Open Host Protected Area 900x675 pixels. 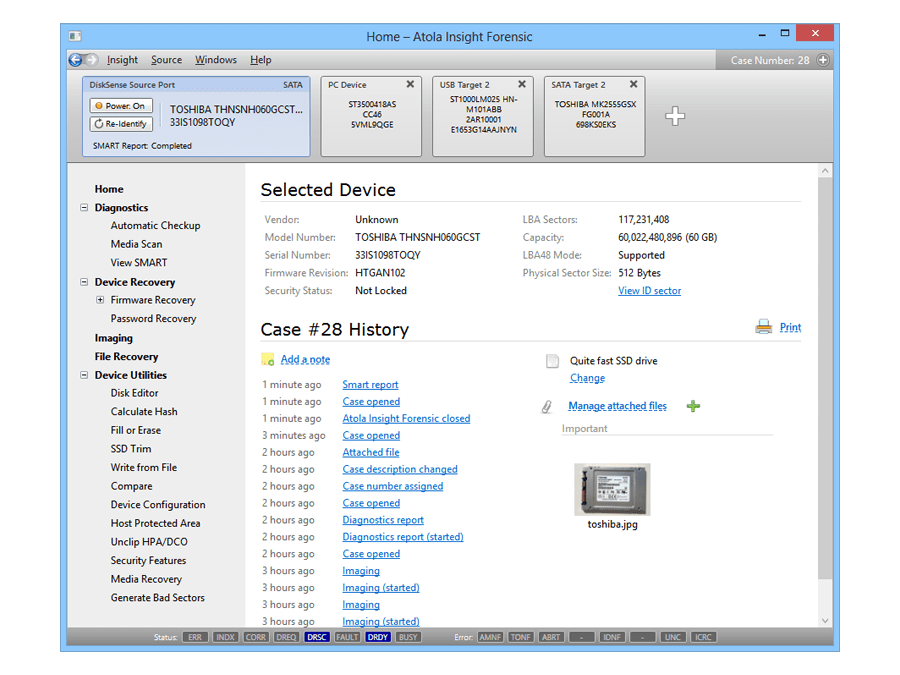[x=156, y=523]
